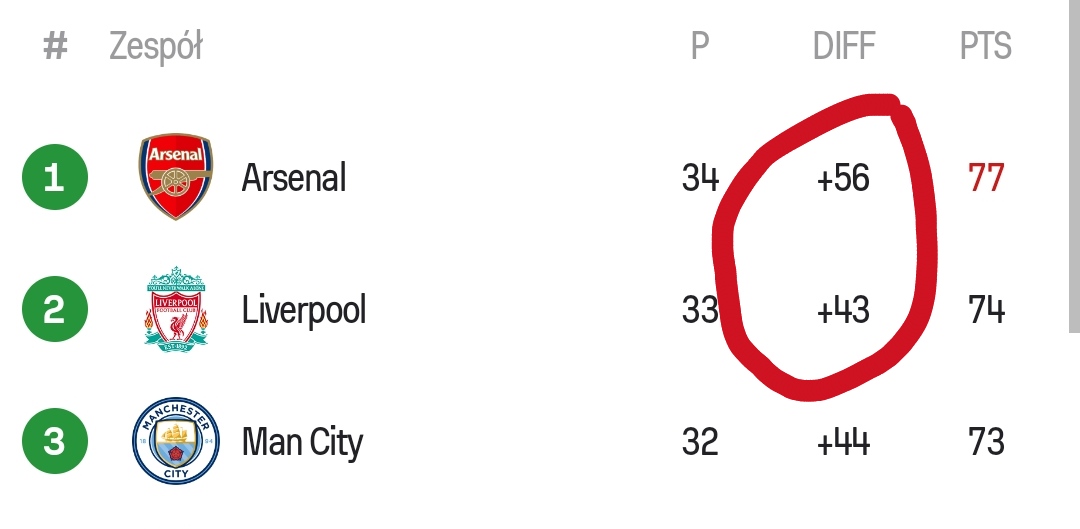1080x529 pixels.
Task: Click Liverpool's 74 points value
Action: pyautogui.click(x=986, y=310)
